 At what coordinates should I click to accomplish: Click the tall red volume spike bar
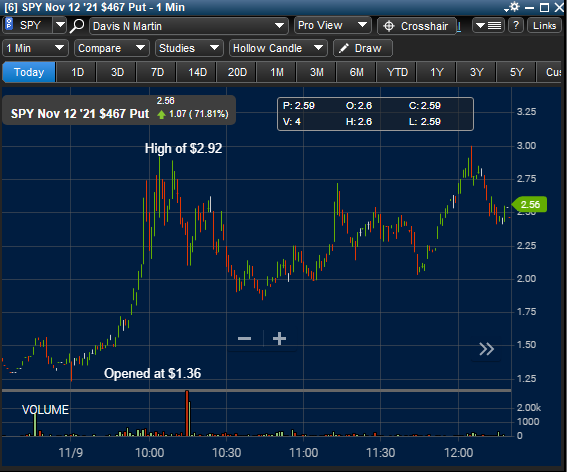coord(187,413)
